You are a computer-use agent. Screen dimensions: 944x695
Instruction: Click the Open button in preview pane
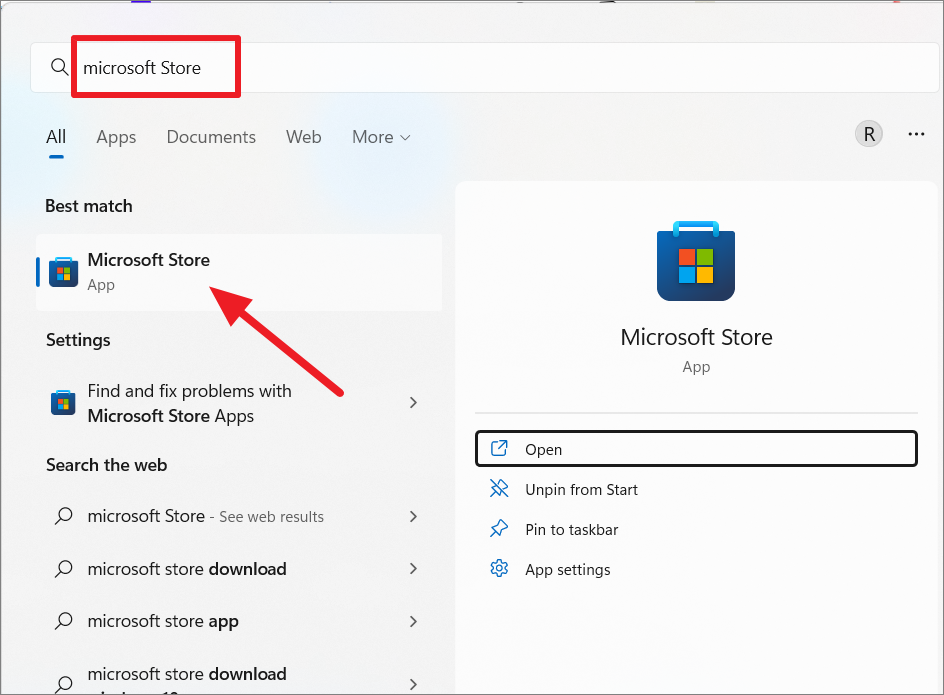click(696, 449)
